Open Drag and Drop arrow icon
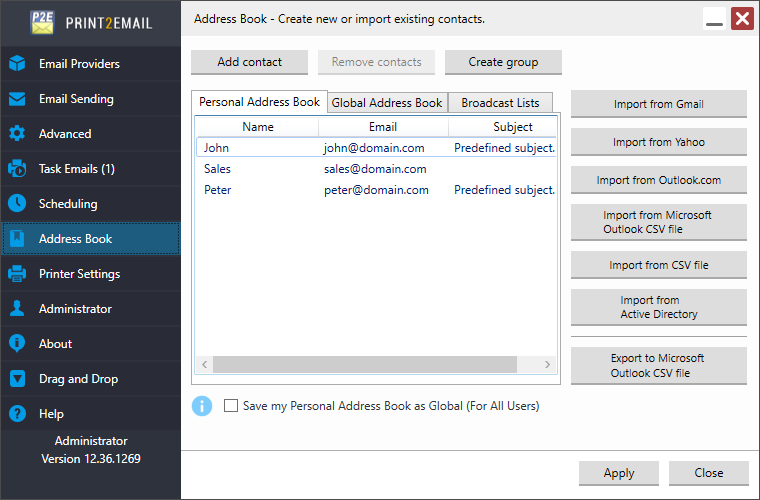760x500 pixels. 17,379
